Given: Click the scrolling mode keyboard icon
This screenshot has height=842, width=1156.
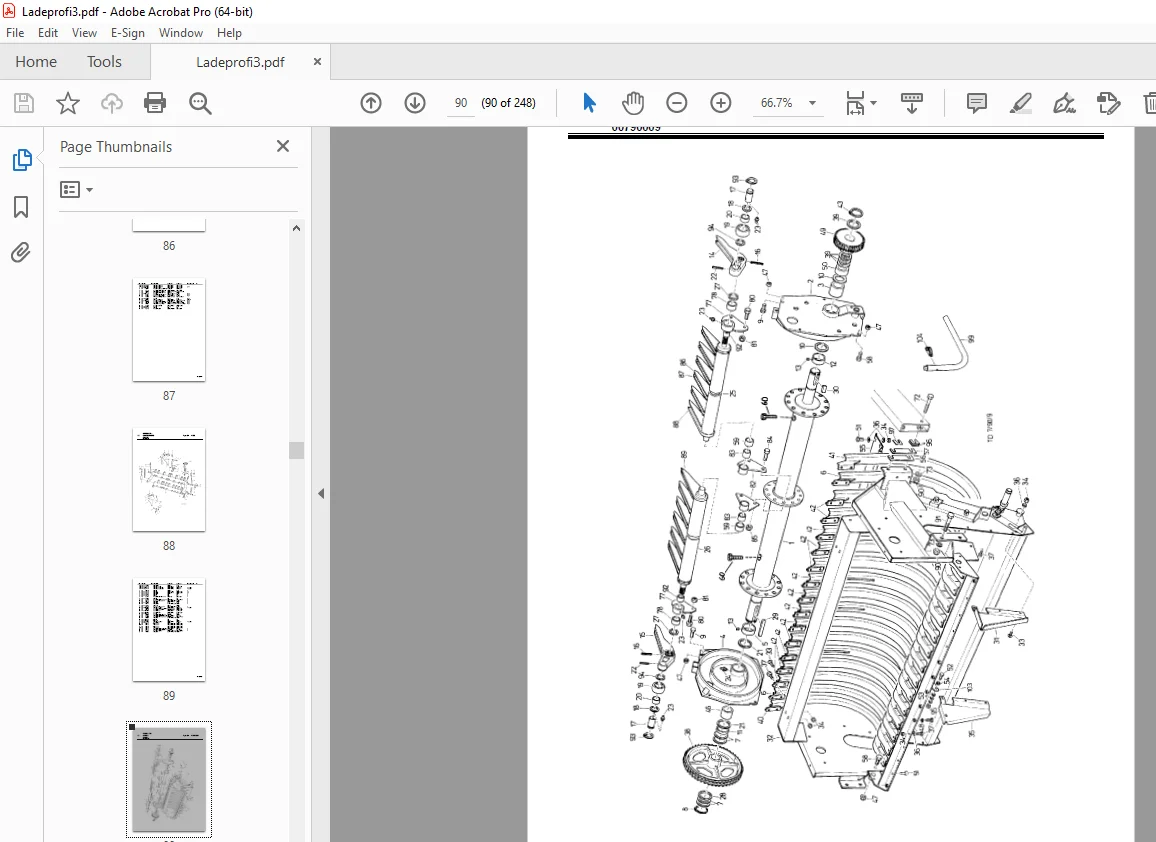Looking at the screenshot, I should (912, 102).
